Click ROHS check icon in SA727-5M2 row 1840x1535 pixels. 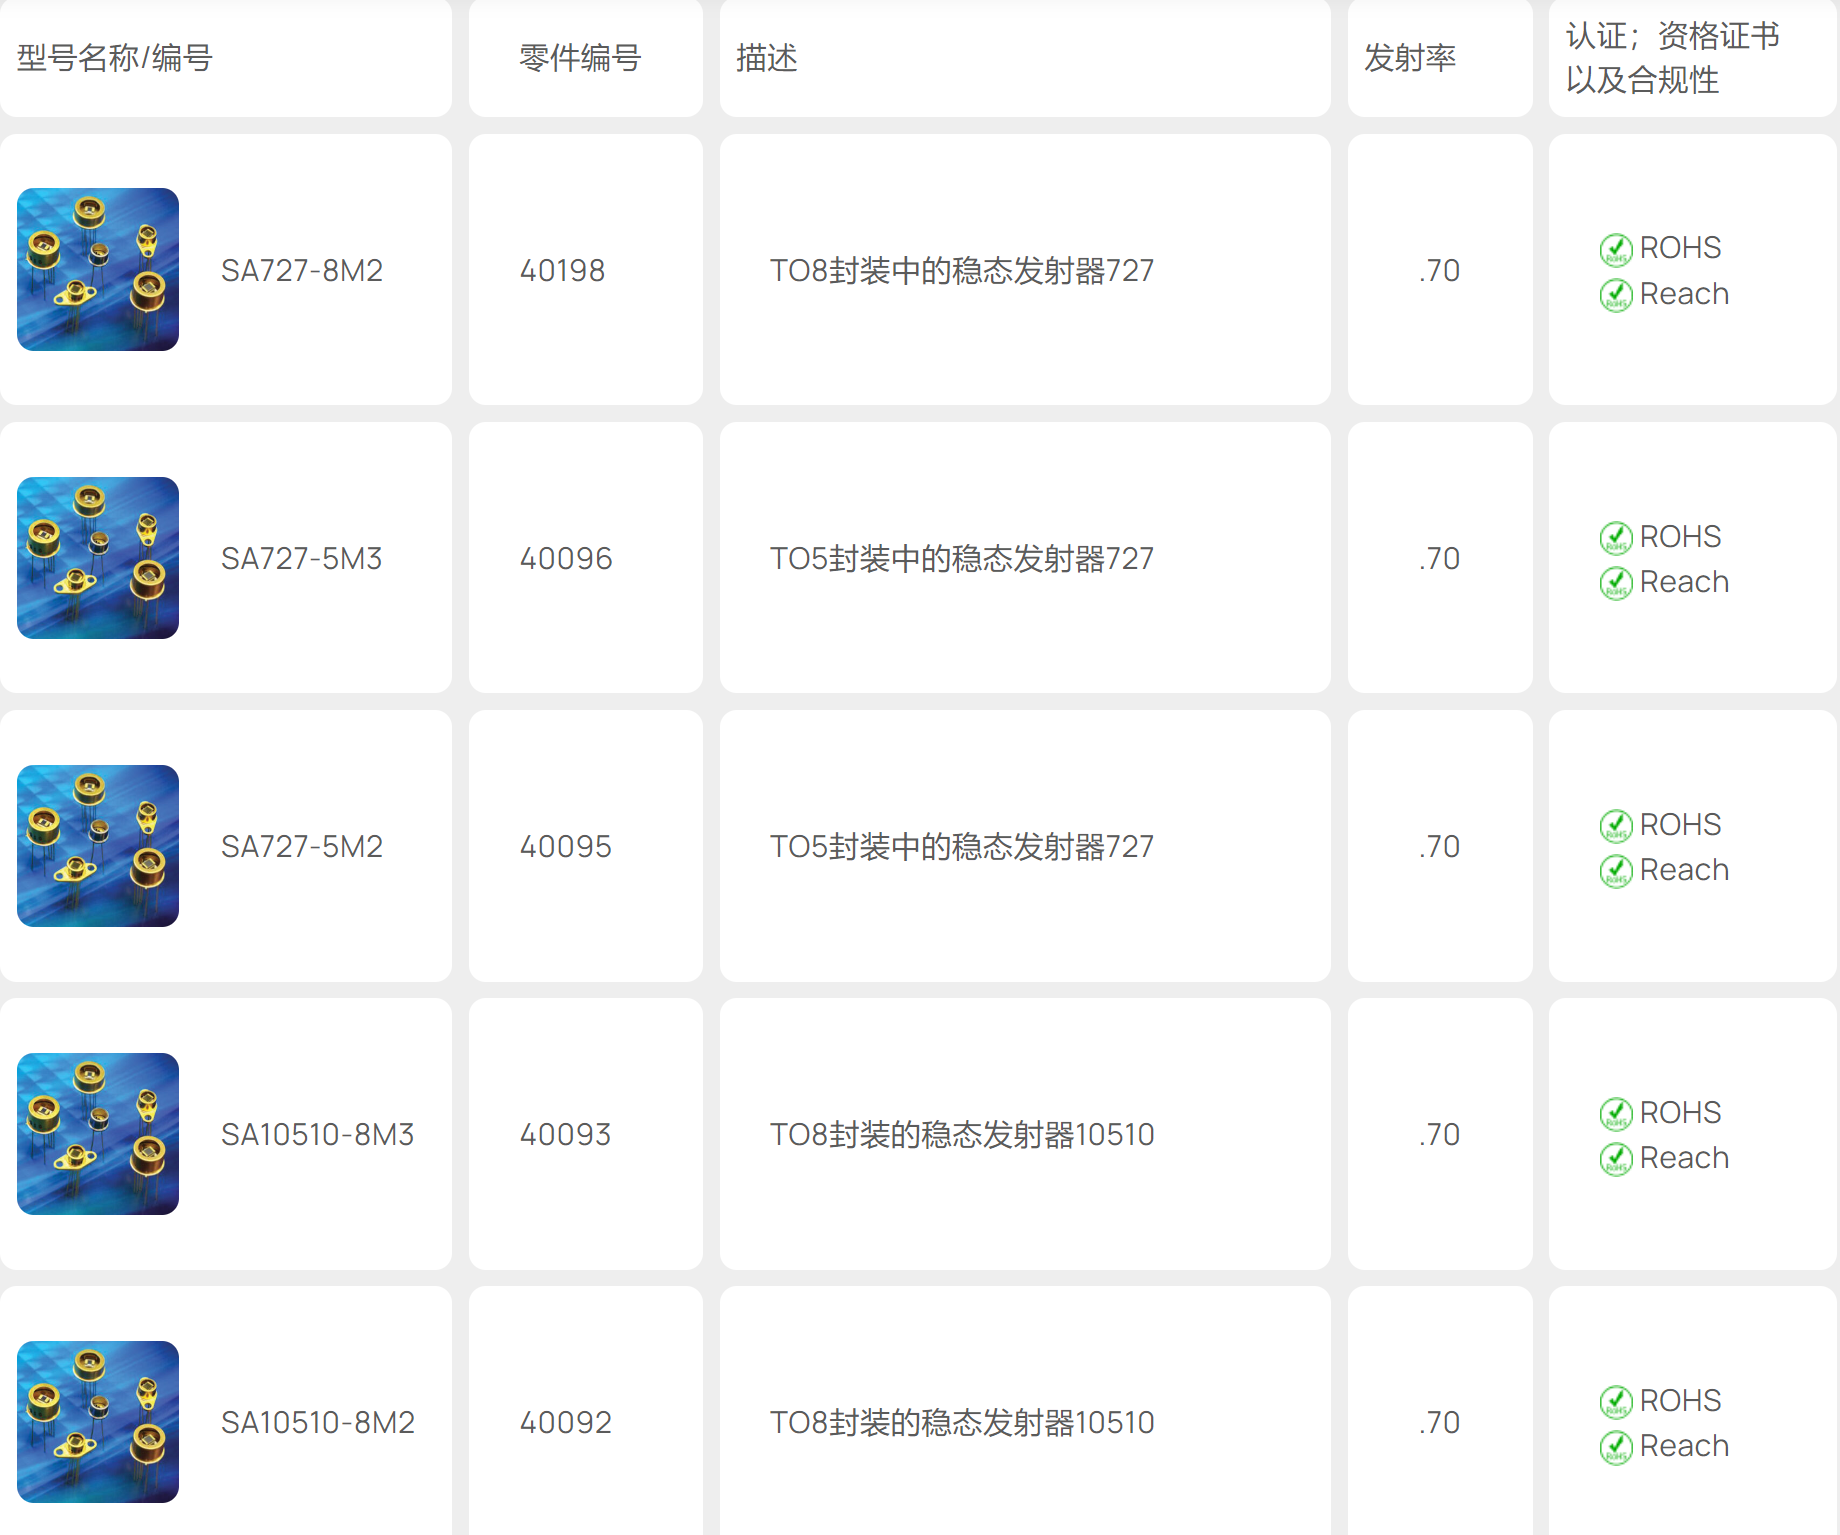pos(1615,826)
